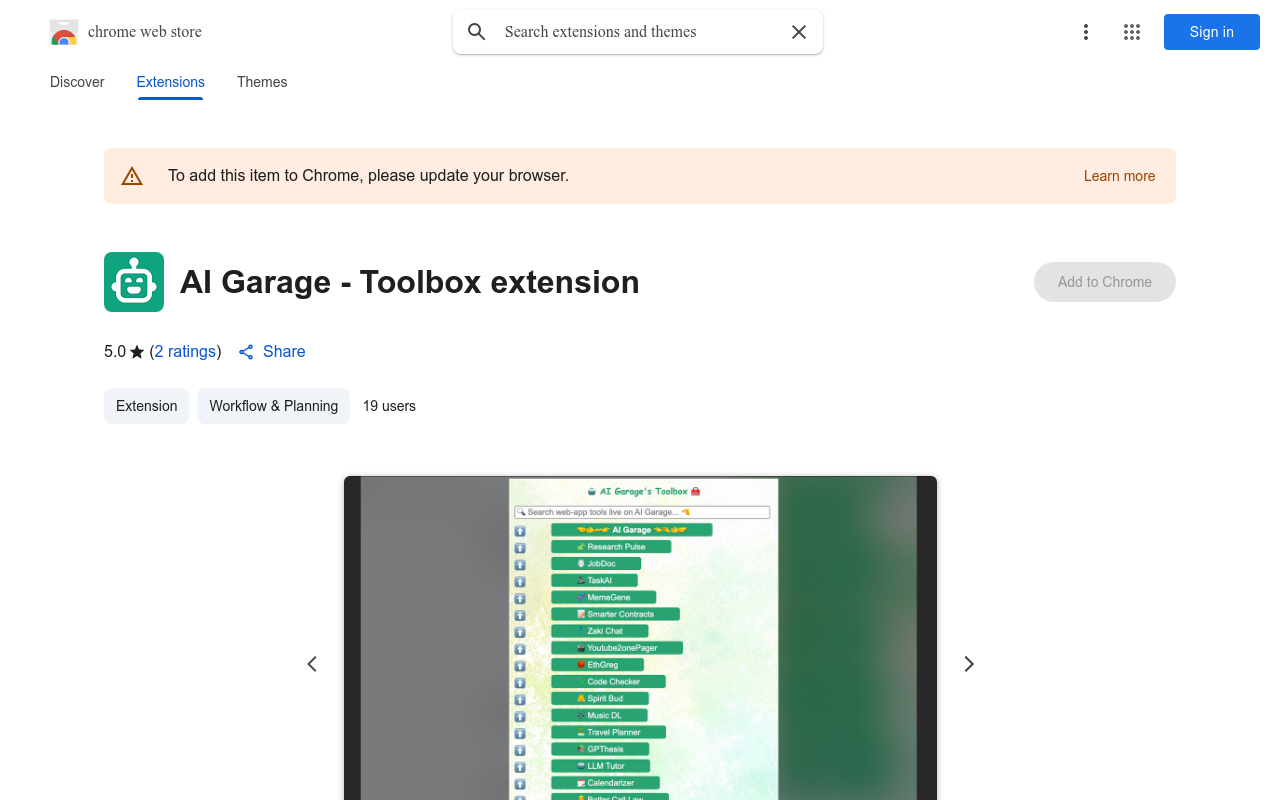Image resolution: width=1280 pixels, height=800 pixels.
Task: Open the 2 ratings link
Action: click(x=185, y=352)
